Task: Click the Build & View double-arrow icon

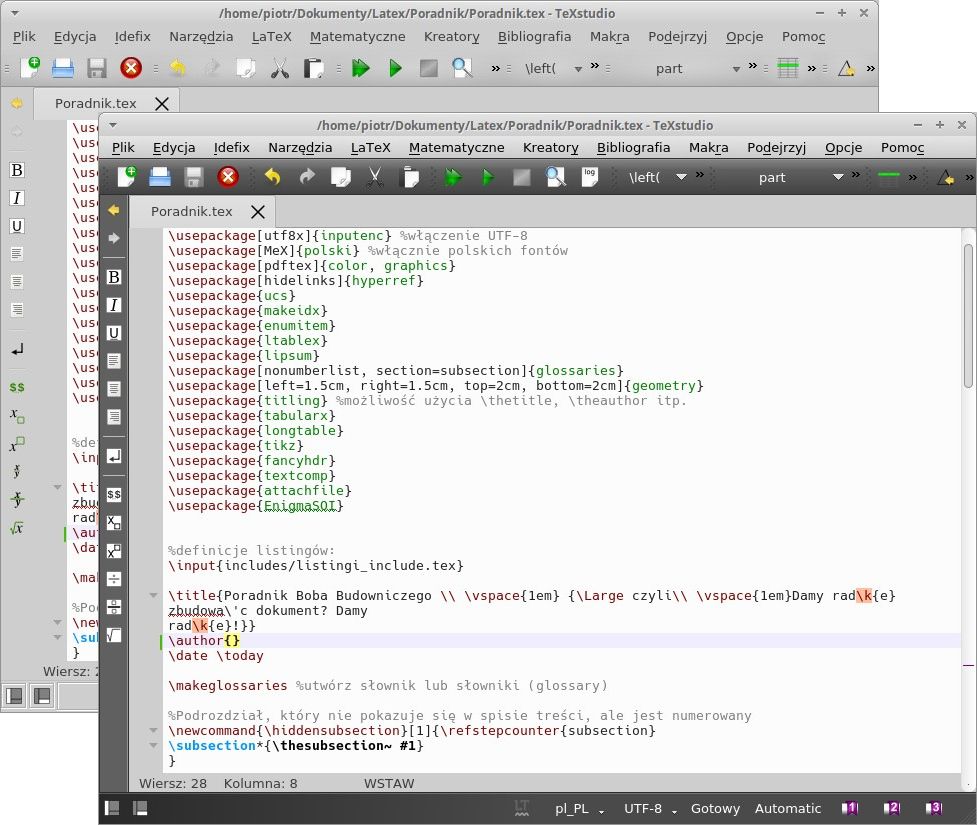Action: point(454,177)
